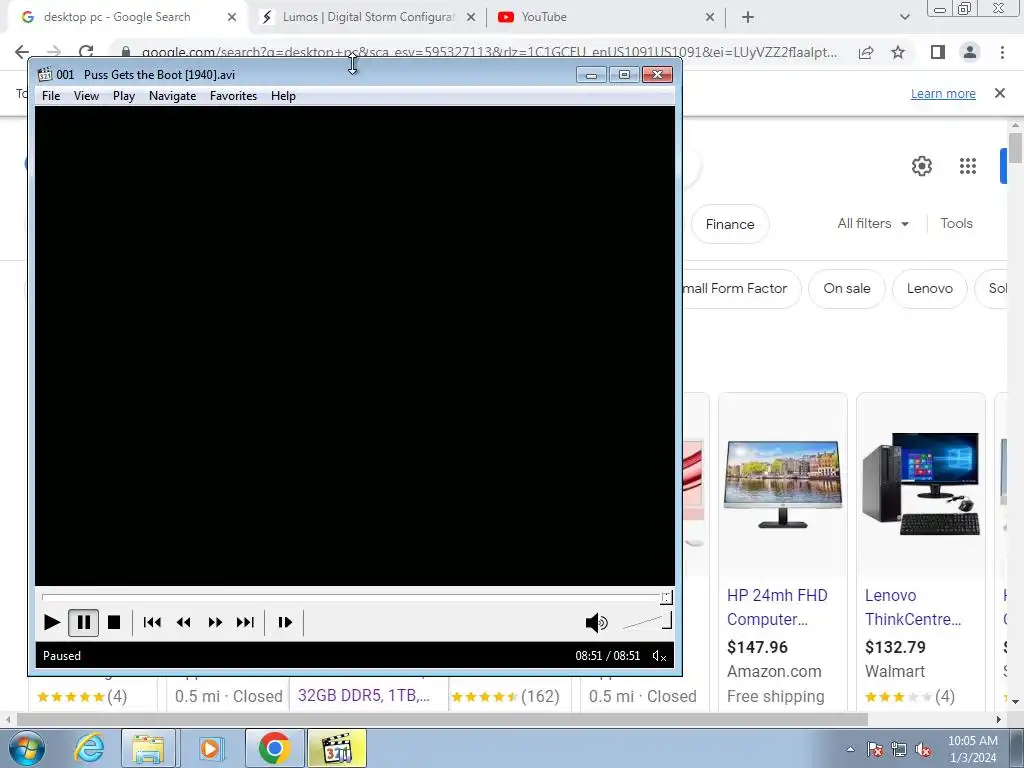Step one frame forward in player
This screenshot has width=1024, height=768.
coord(285,622)
